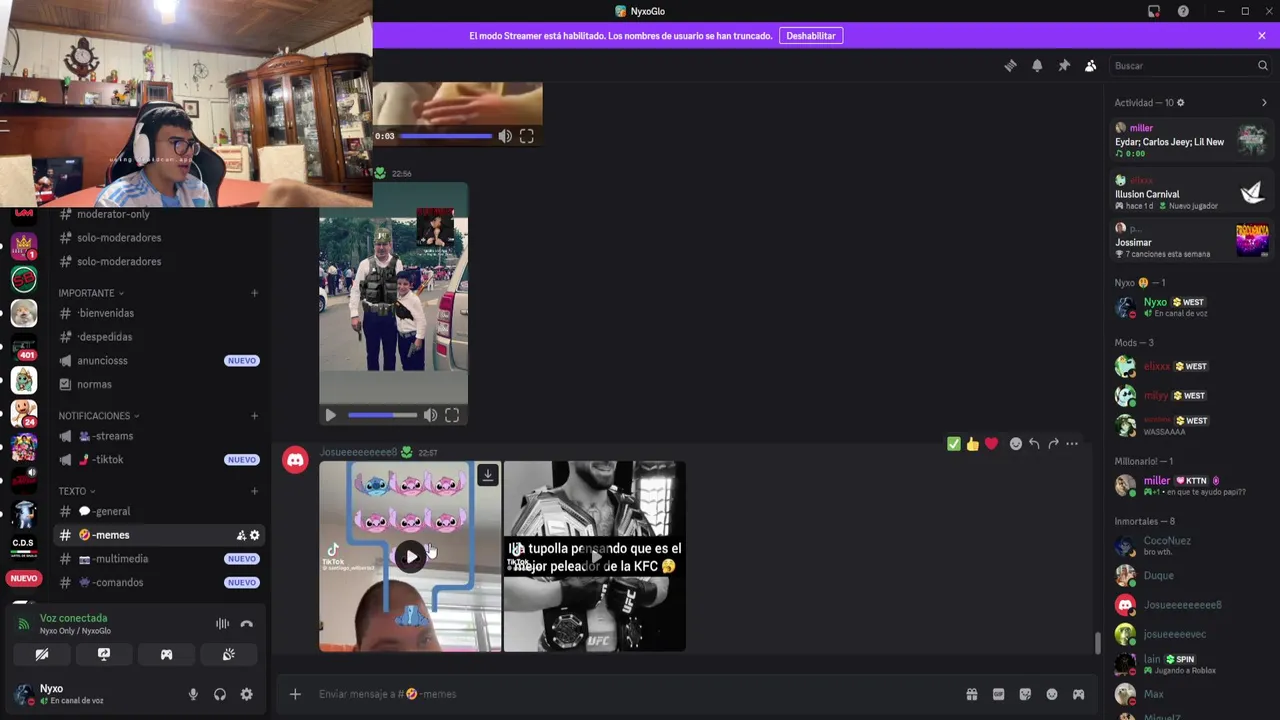Image resolution: width=1280 pixels, height=720 pixels.
Task: Open the comandos channel
Action: coord(160,583)
